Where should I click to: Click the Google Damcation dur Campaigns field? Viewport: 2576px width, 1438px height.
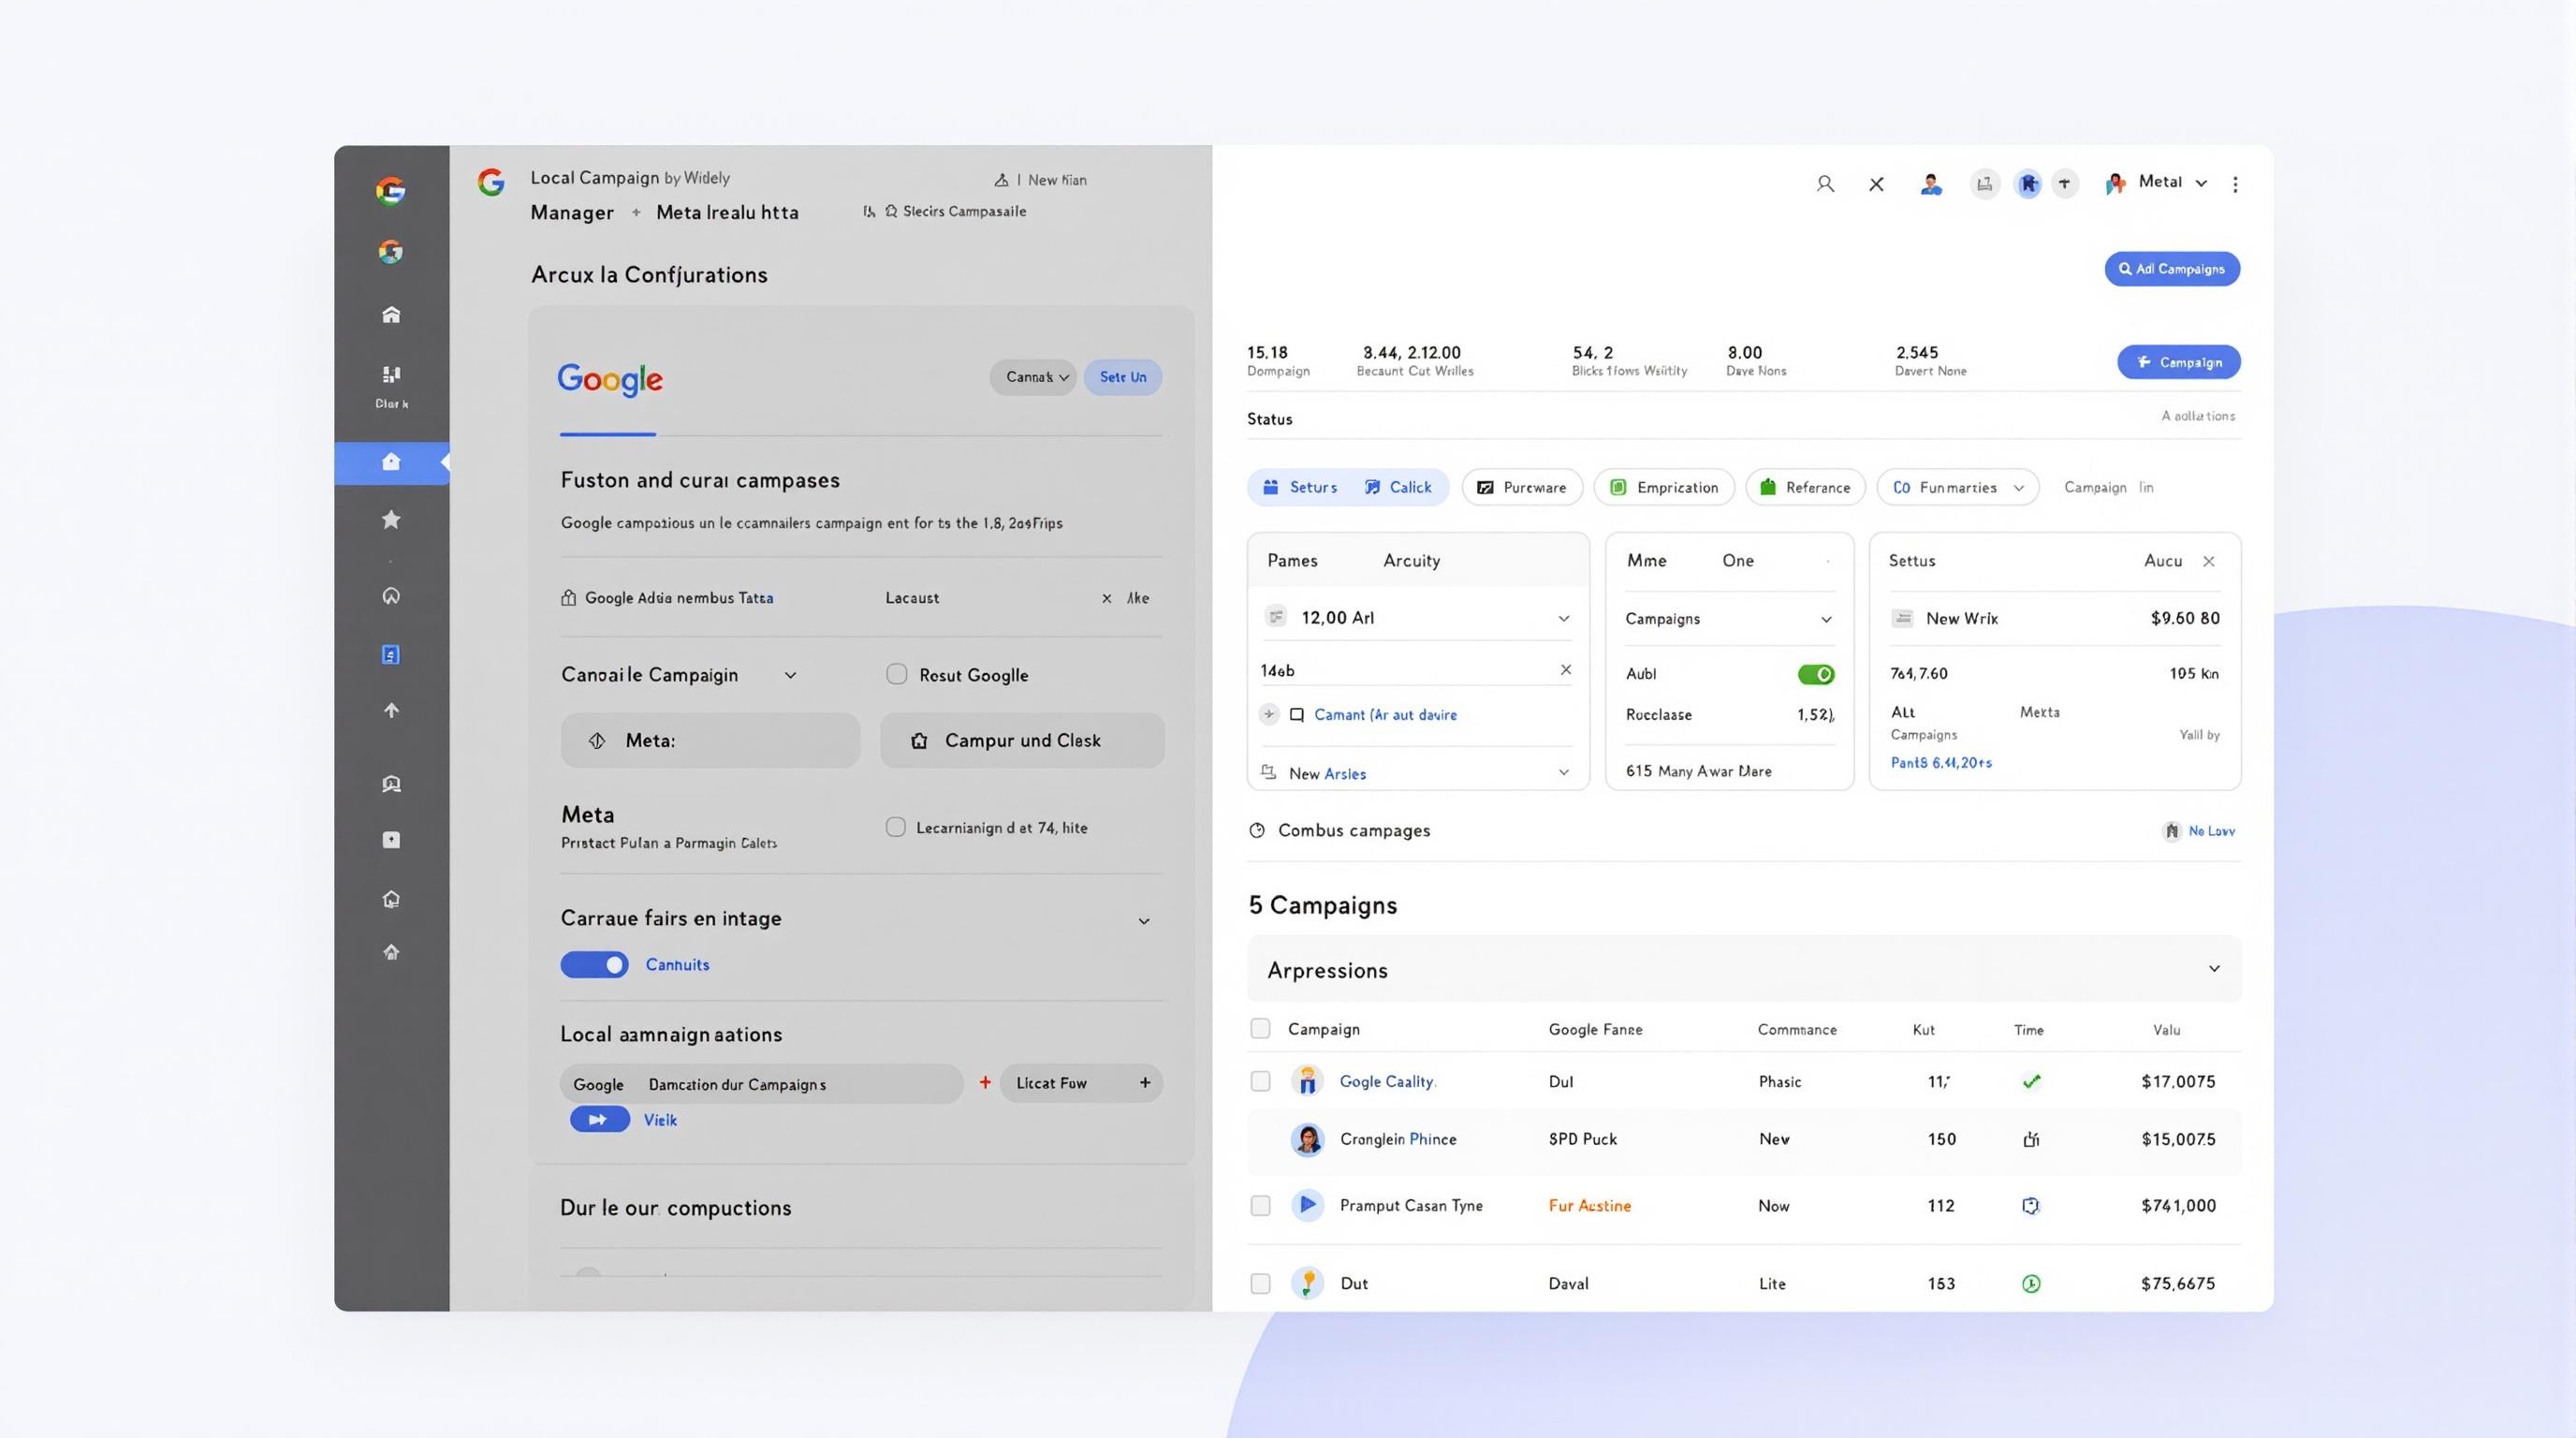[x=761, y=1083]
